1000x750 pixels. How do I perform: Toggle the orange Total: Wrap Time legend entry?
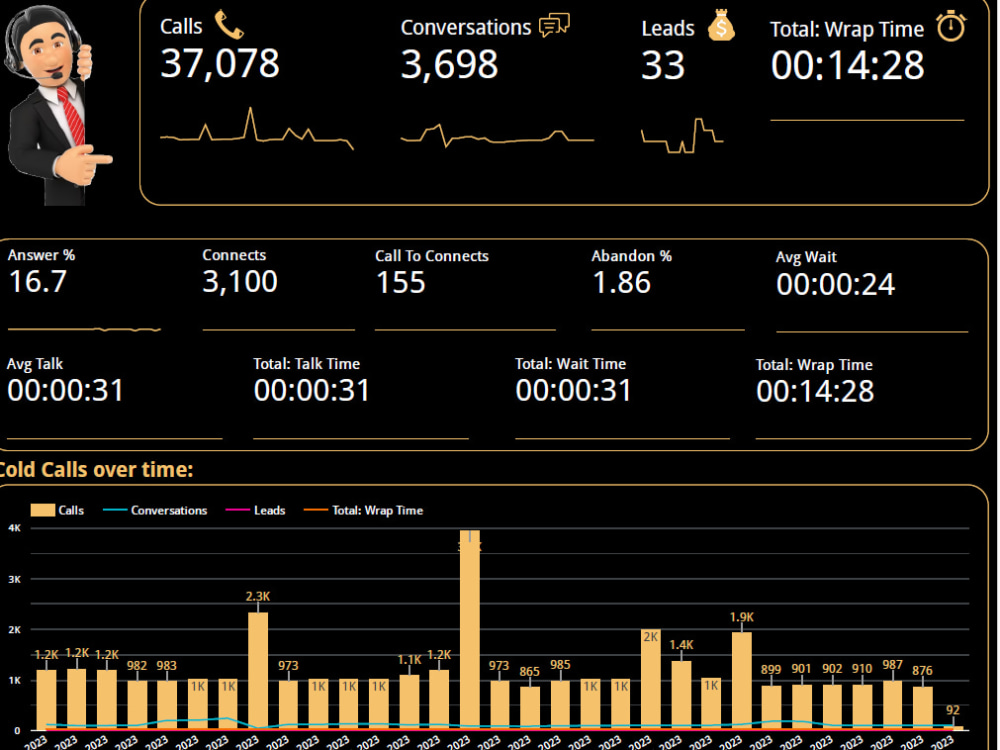coord(363,510)
